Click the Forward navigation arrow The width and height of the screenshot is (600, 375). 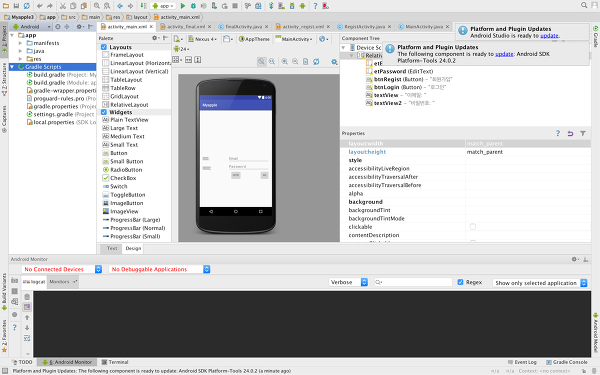130,6
